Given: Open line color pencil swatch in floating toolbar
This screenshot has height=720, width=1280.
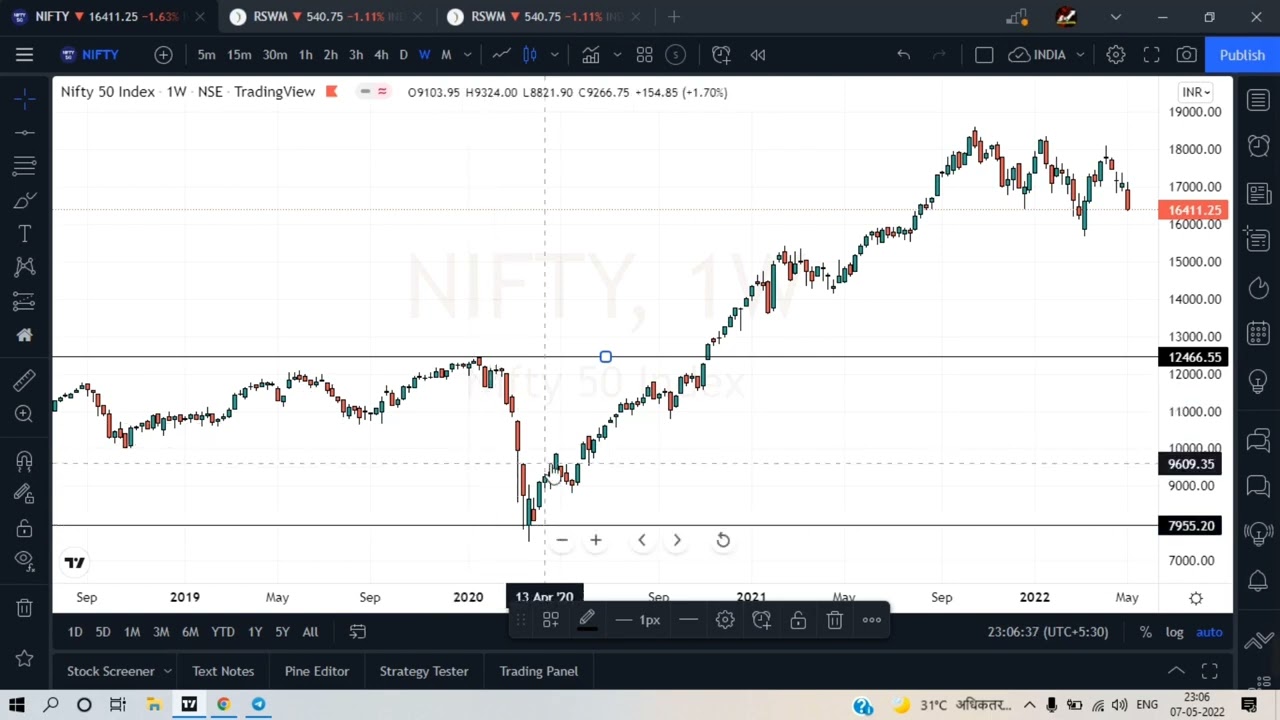Looking at the screenshot, I should point(587,620).
